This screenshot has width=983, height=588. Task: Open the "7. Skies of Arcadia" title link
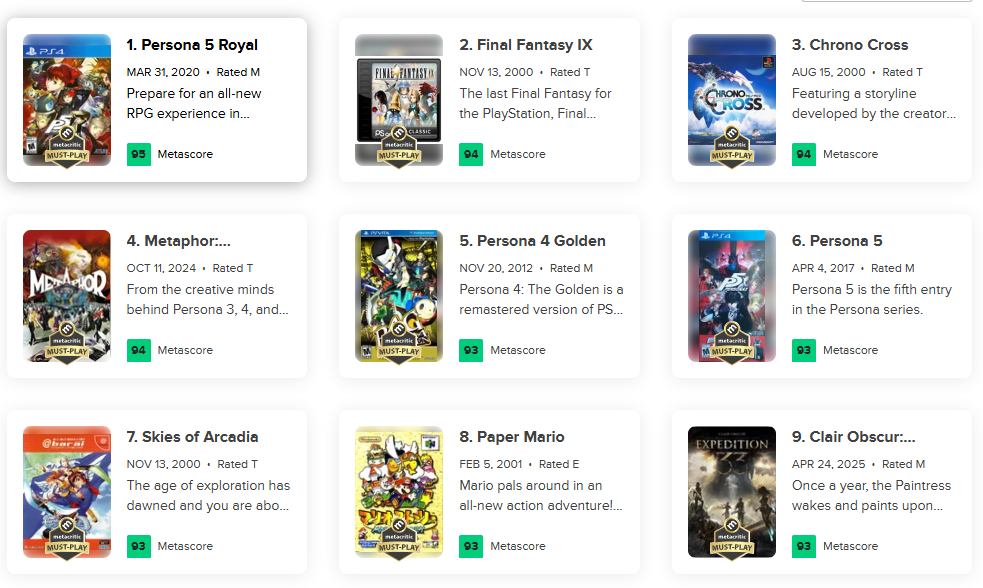pyautogui.click(x=193, y=437)
